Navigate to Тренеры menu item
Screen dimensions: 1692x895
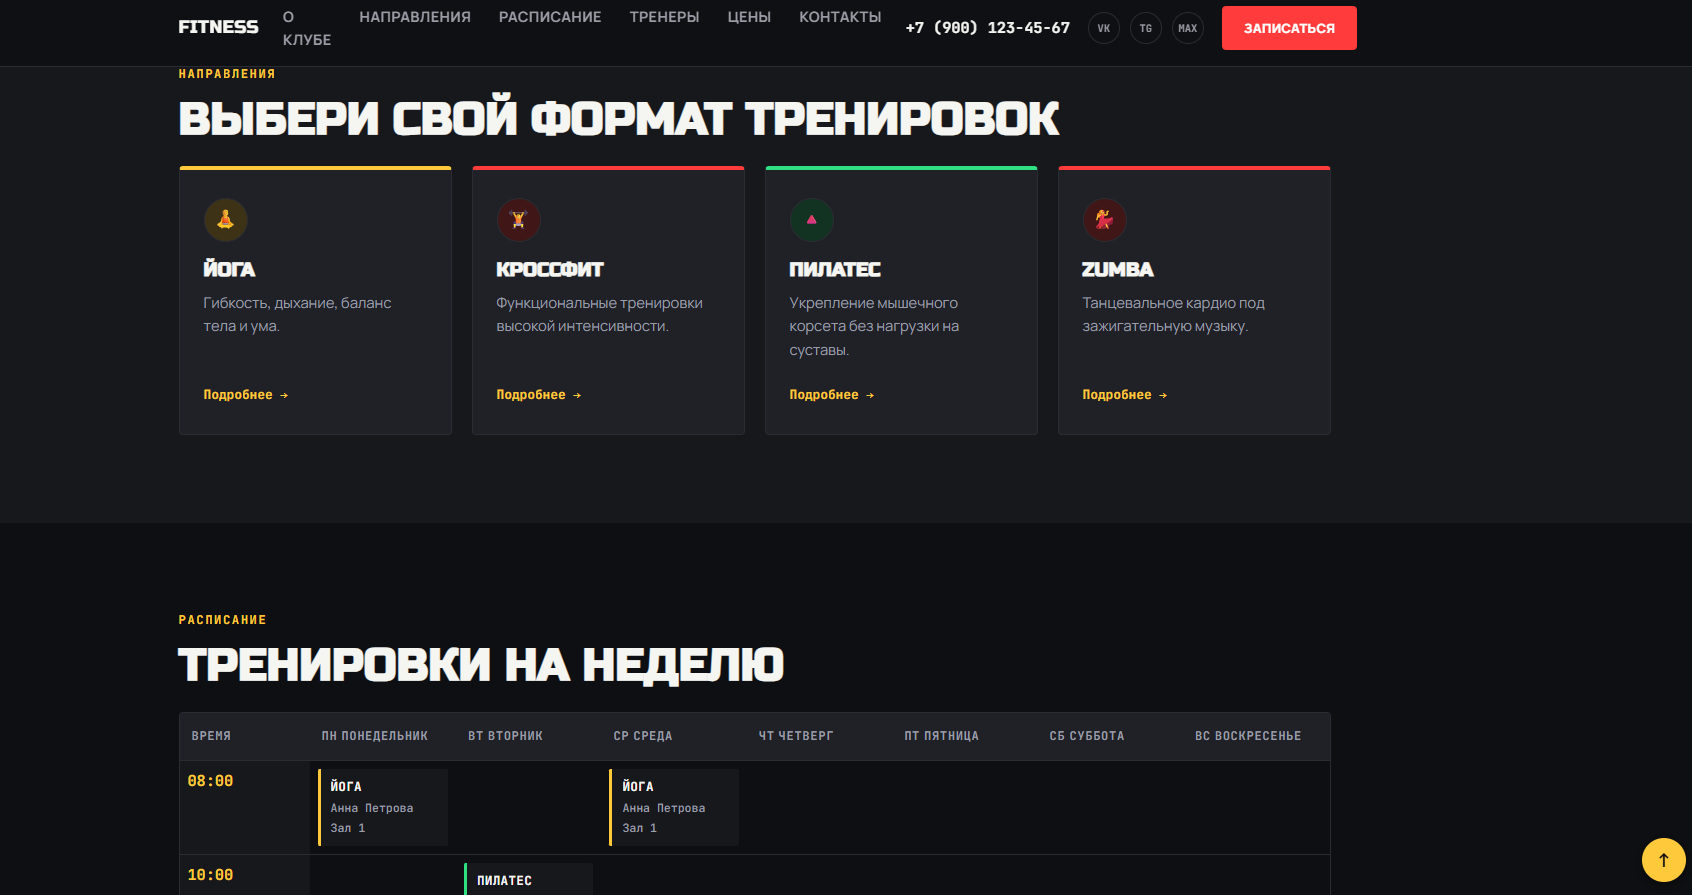[x=664, y=17]
